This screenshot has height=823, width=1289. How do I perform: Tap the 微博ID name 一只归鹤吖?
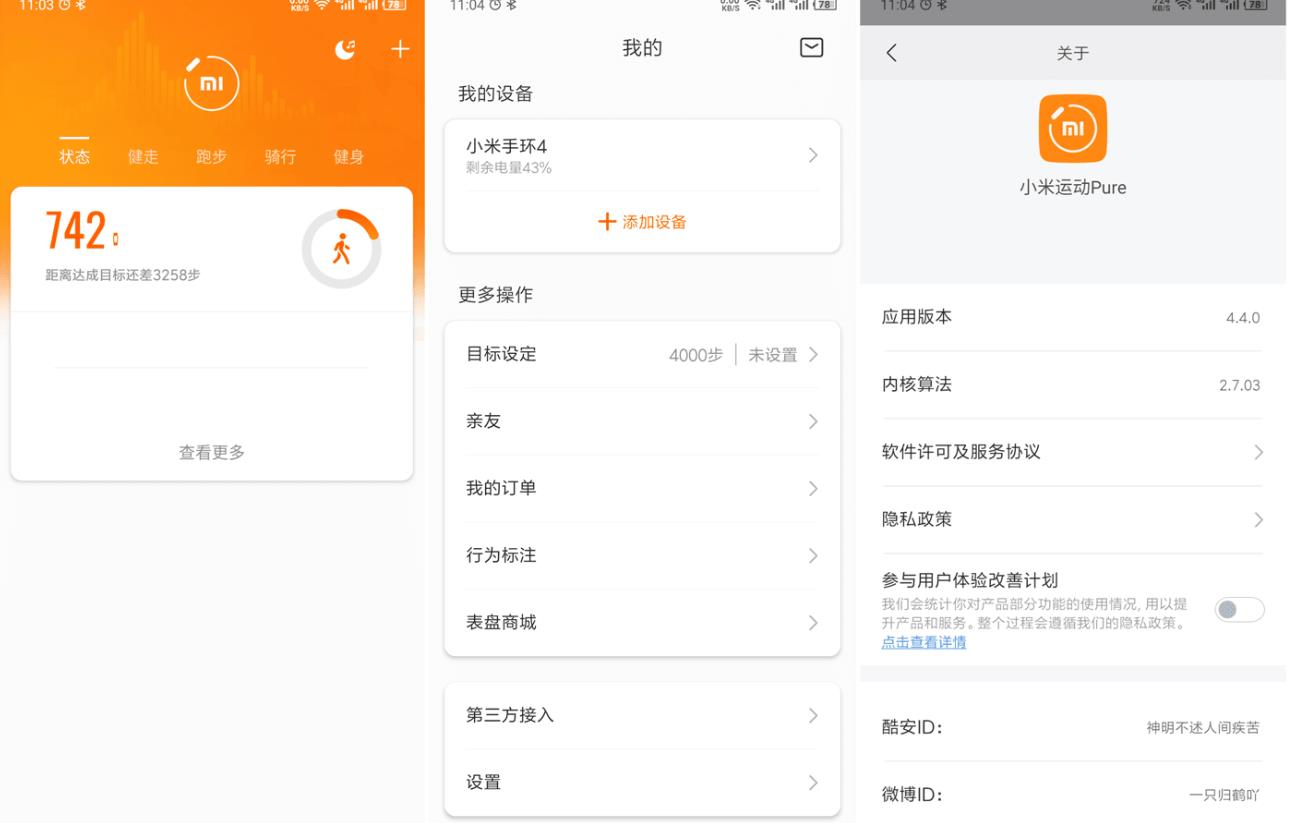point(1225,796)
